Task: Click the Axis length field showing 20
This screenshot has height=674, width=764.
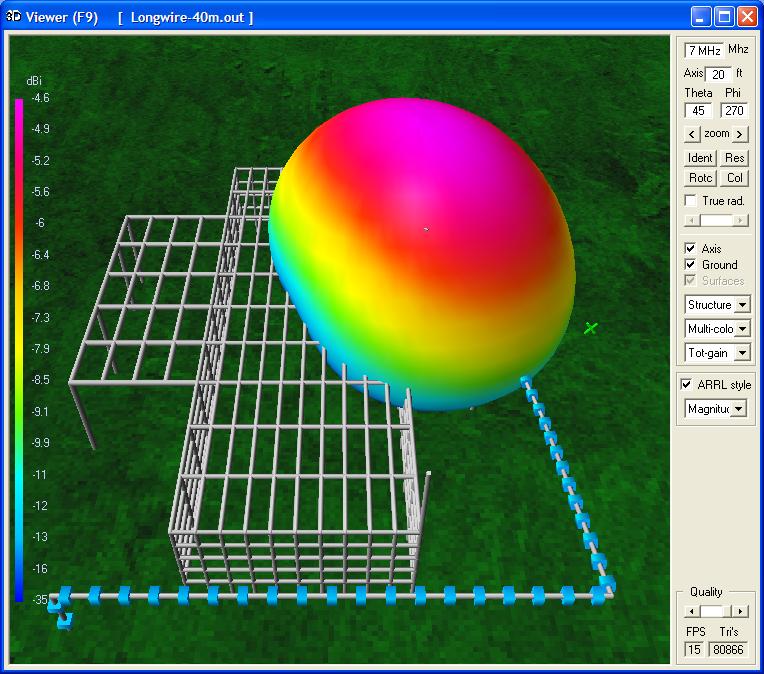Action: click(x=718, y=75)
